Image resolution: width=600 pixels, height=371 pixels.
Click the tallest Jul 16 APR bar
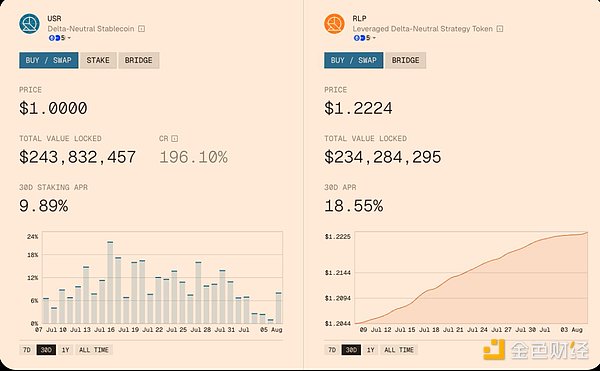coord(110,283)
